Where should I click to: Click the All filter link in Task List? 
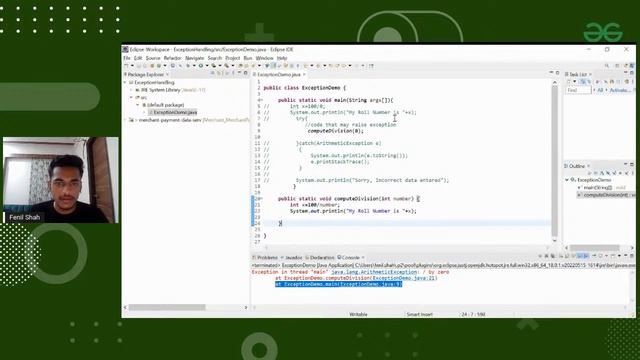tap(600, 90)
